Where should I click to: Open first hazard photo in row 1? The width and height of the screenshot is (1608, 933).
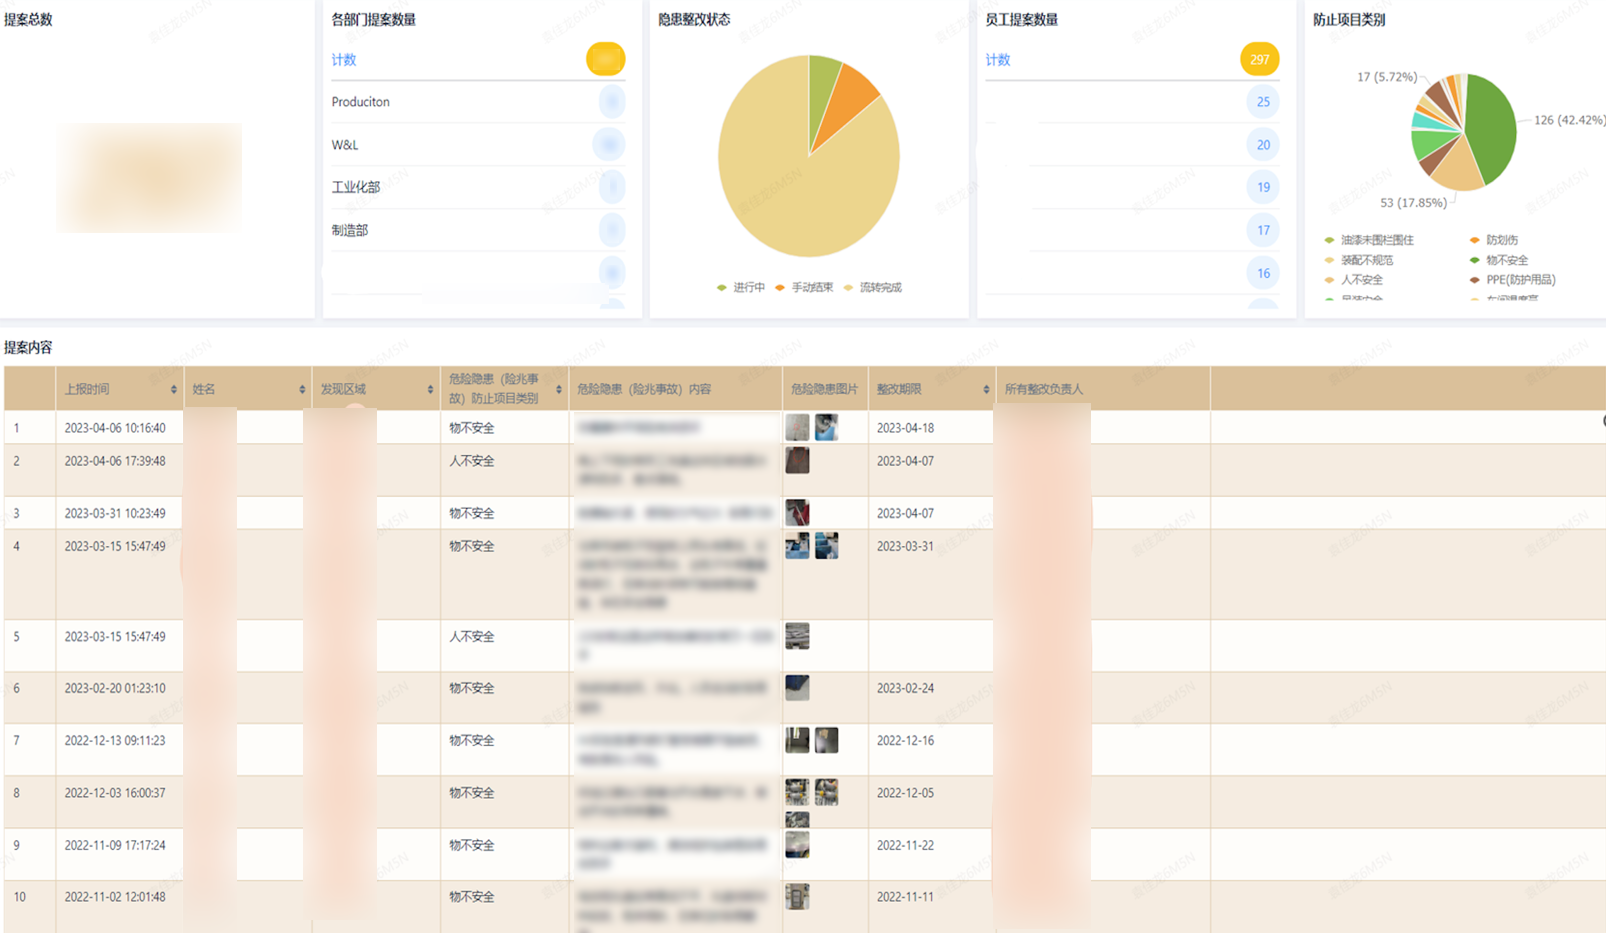[797, 427]
